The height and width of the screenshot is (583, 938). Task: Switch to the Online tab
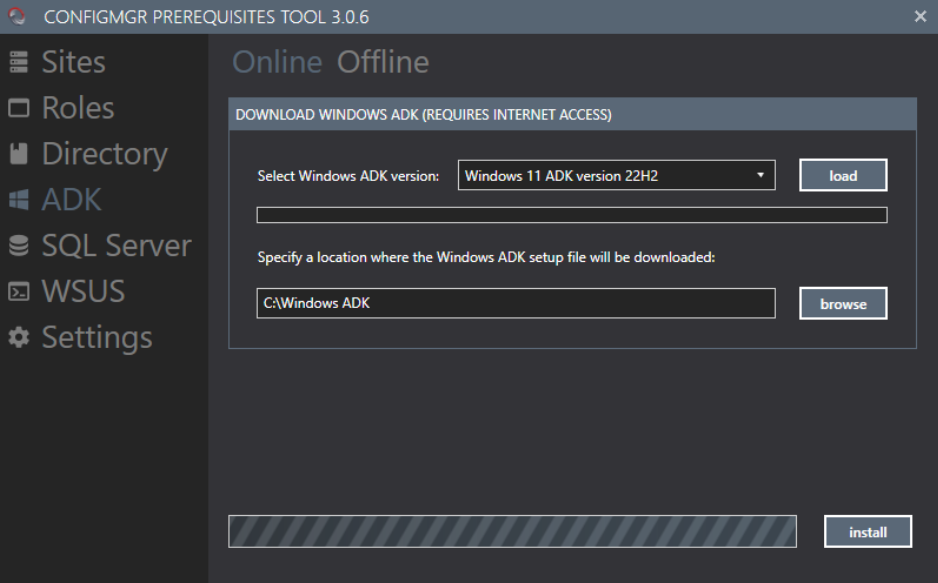pos(277,62)
